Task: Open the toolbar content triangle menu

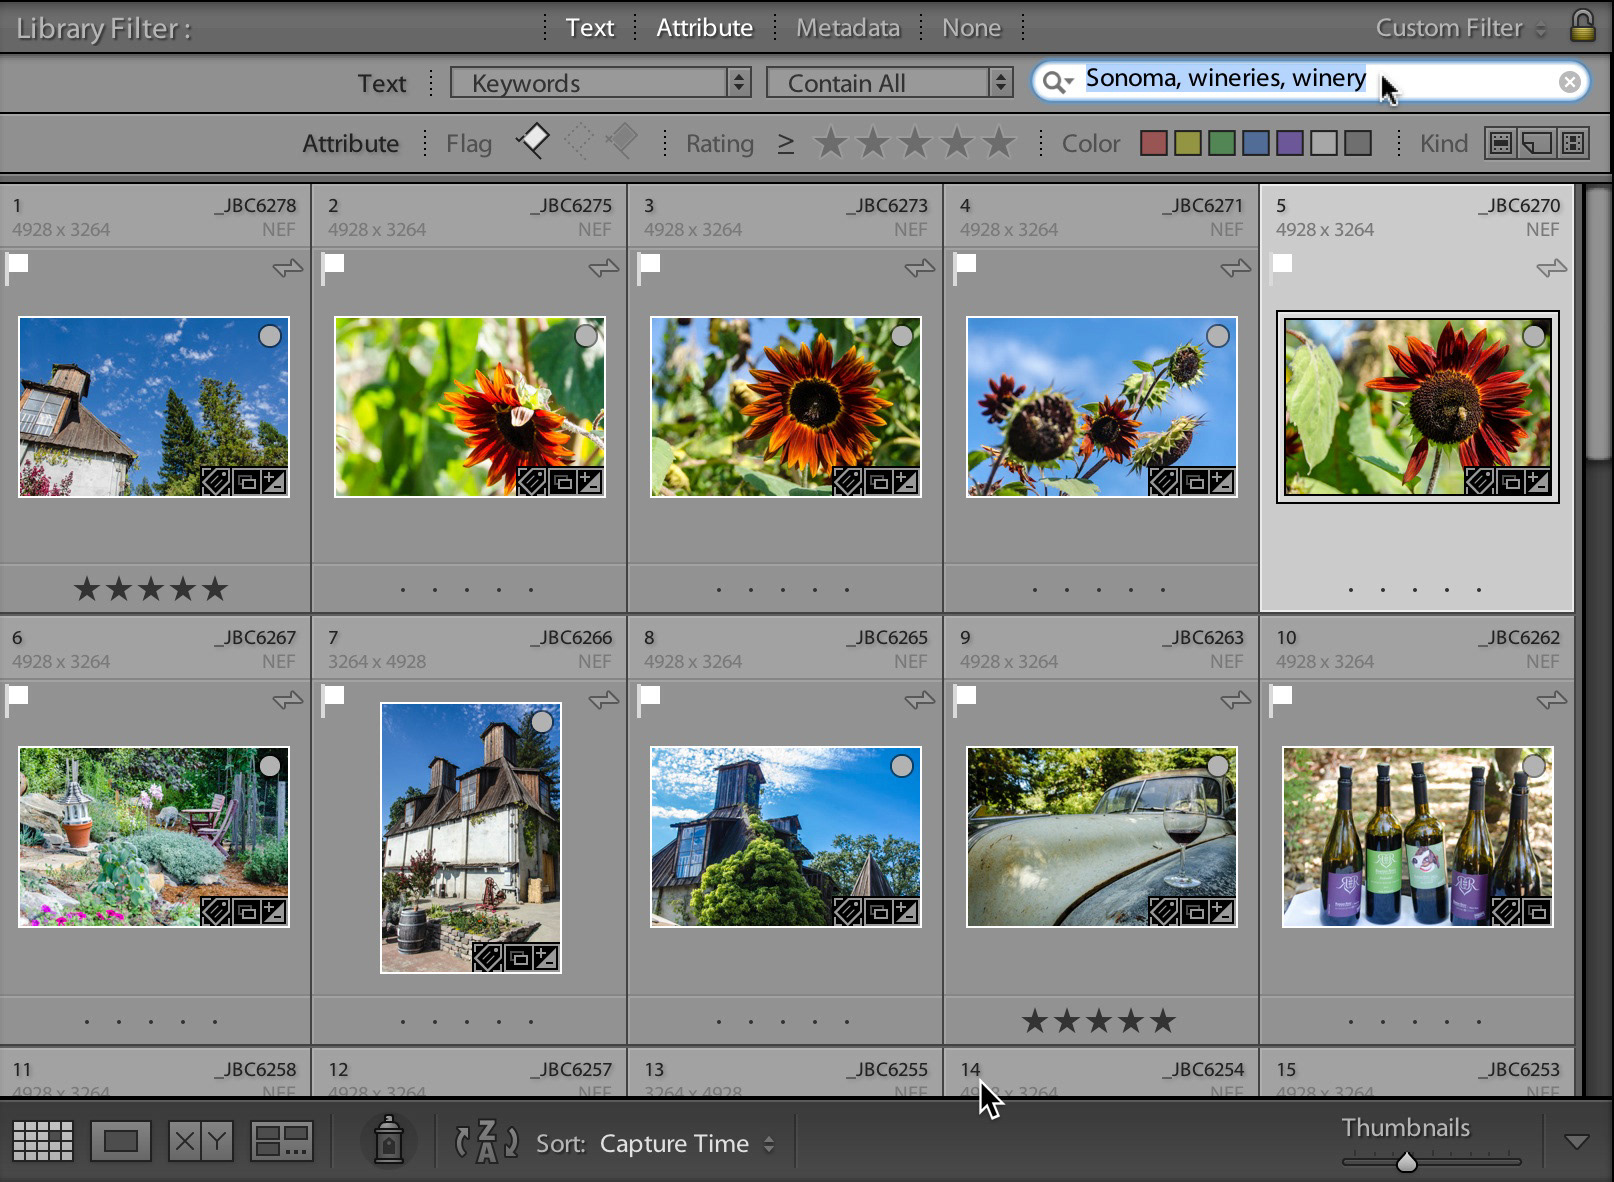Action: click(x=1577, y=1142)
